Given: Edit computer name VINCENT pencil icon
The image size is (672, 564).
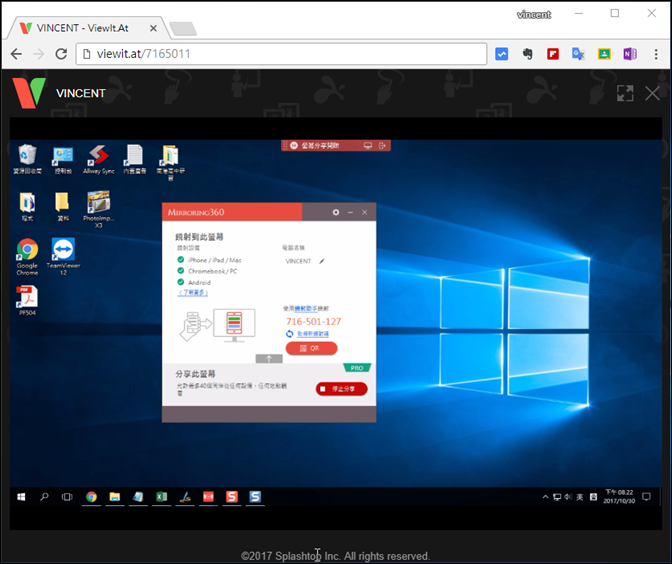Looking at the screenshot, I should pos(322,261).
